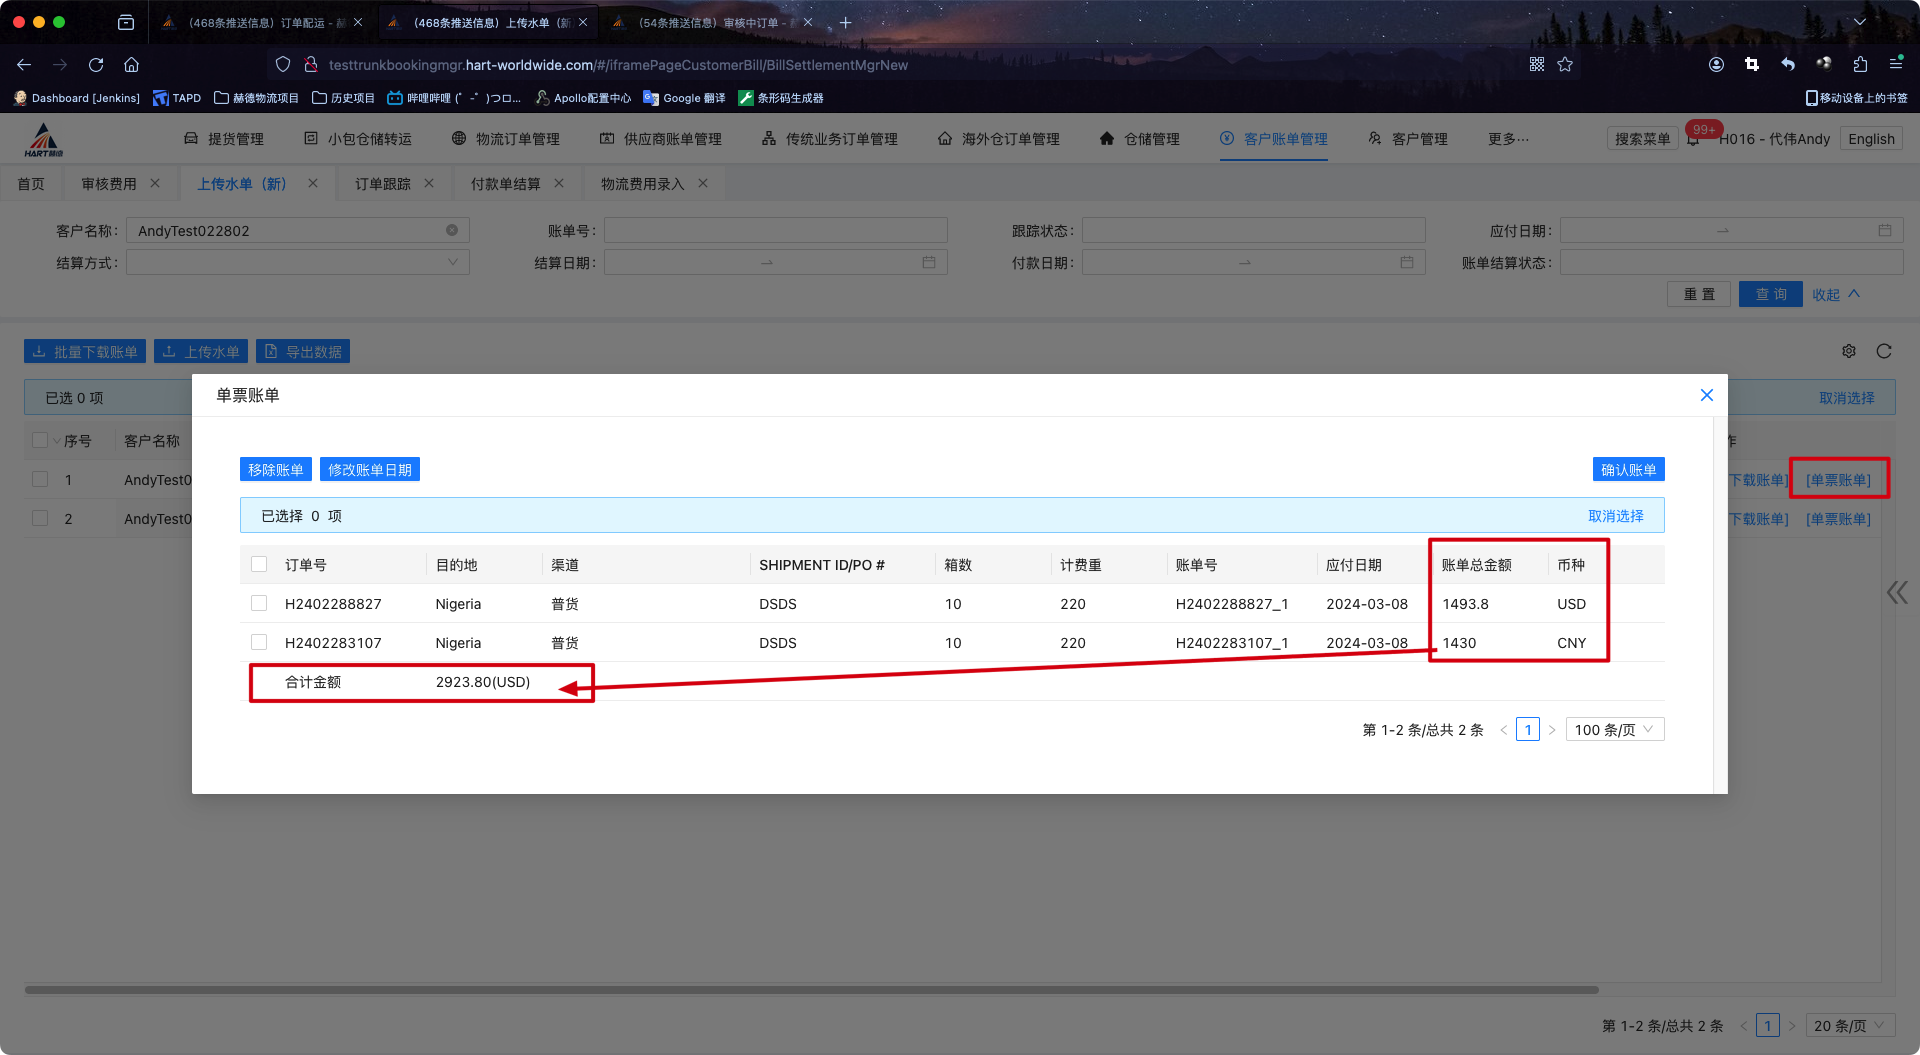Clear the 客户名称 field with clear icon
The height and width of the screenshot is (1055, 1920).
(x=452, y=231)
